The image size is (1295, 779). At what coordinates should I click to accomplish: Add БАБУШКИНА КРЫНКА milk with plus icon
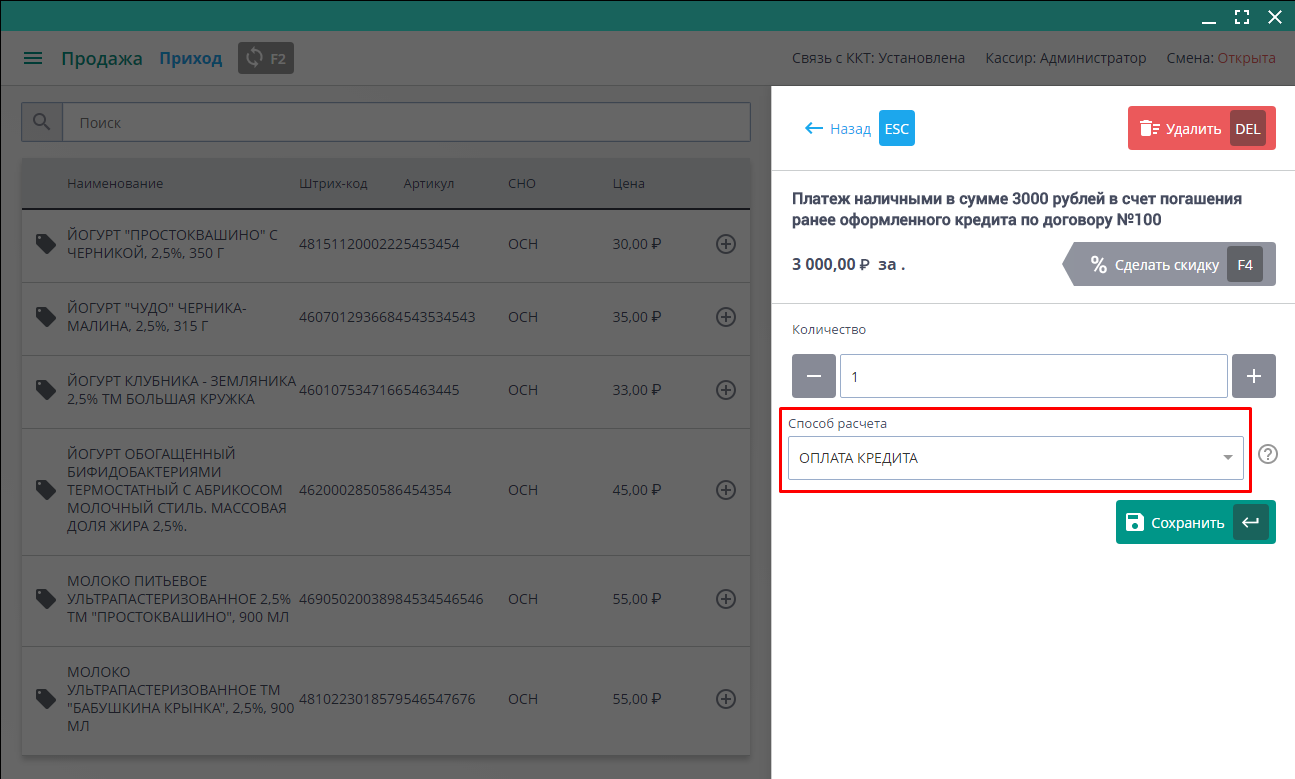726,699
